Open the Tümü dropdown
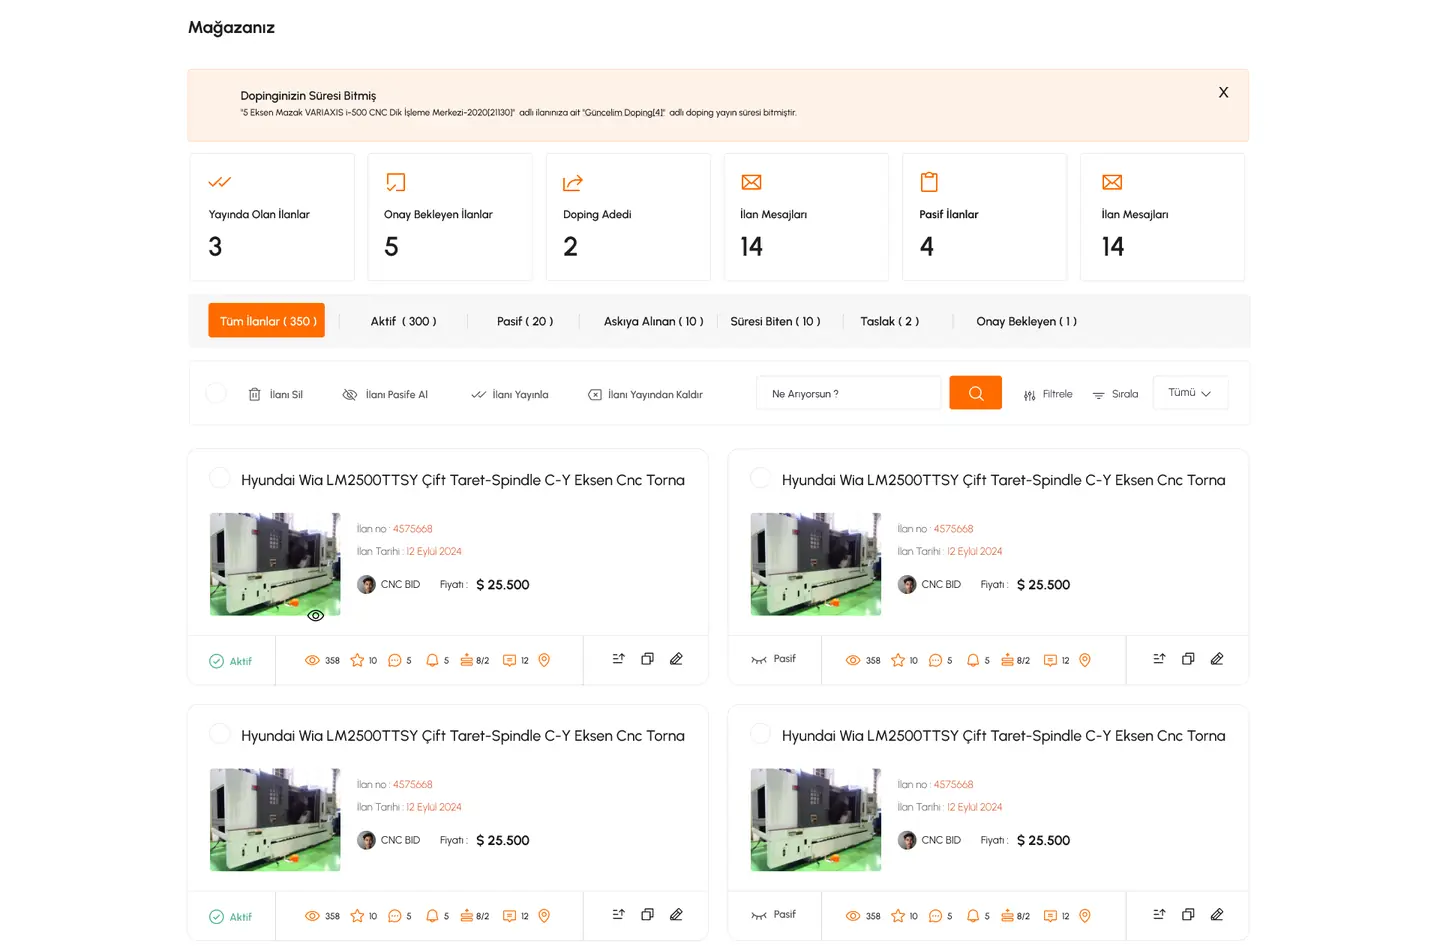The height and width of the screenshot is (950, 1440). pyautogui.click(x=1190, y=393)
